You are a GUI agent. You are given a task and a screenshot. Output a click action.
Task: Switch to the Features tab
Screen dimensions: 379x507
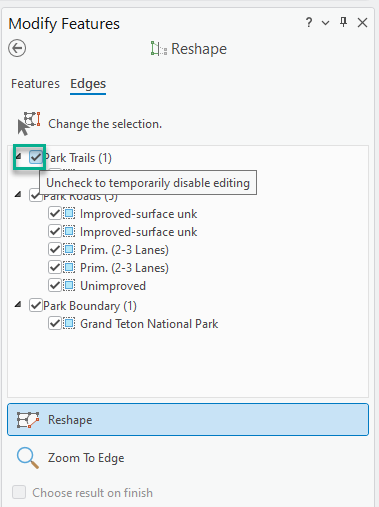tap(35, 83)
